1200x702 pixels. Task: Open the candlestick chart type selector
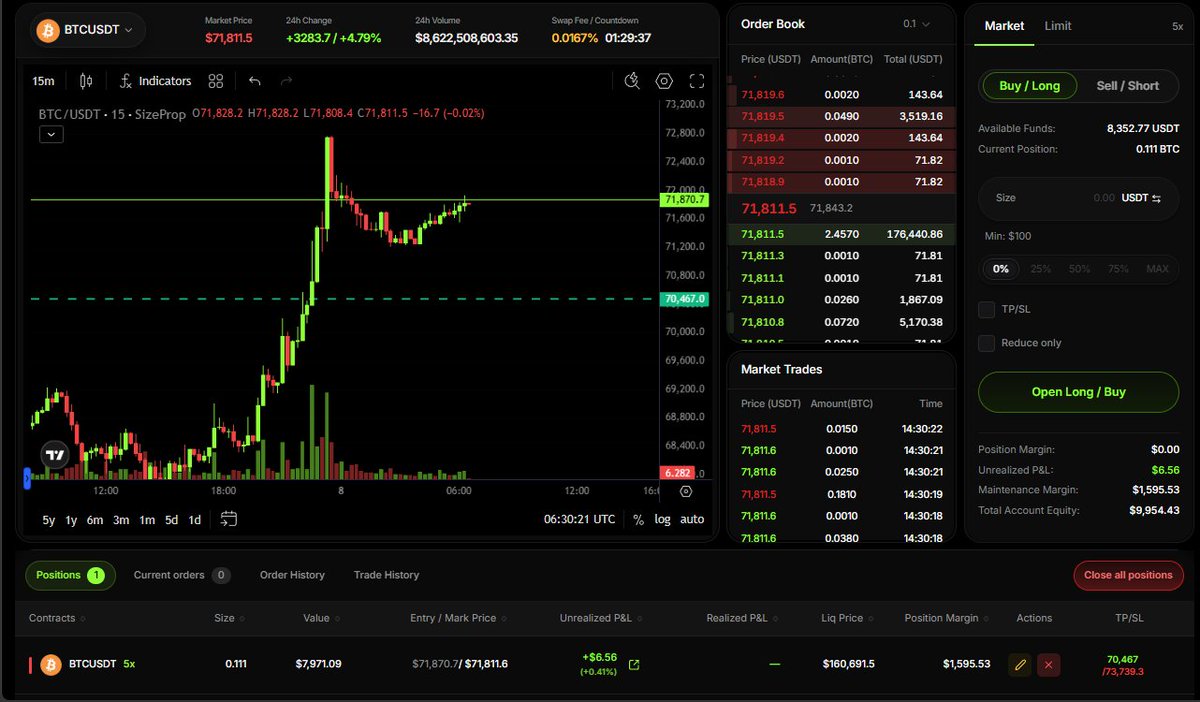(85, 81)
